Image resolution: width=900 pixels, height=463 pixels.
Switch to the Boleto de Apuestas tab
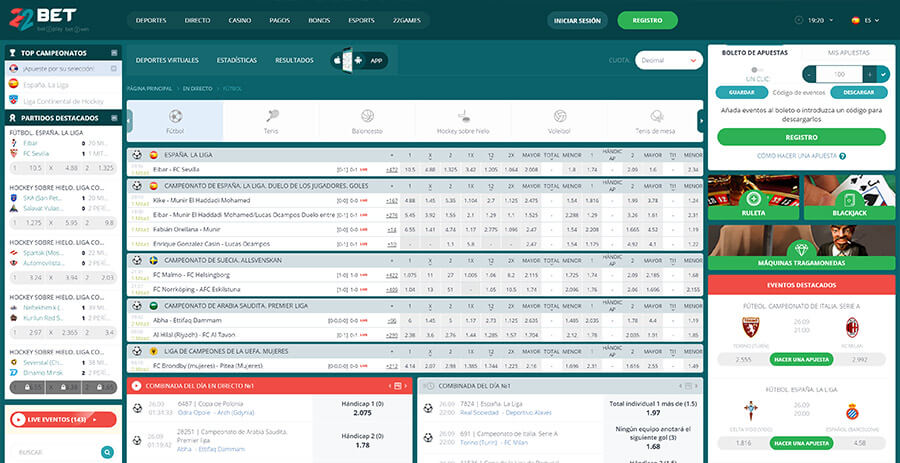[x=754, y=53]
